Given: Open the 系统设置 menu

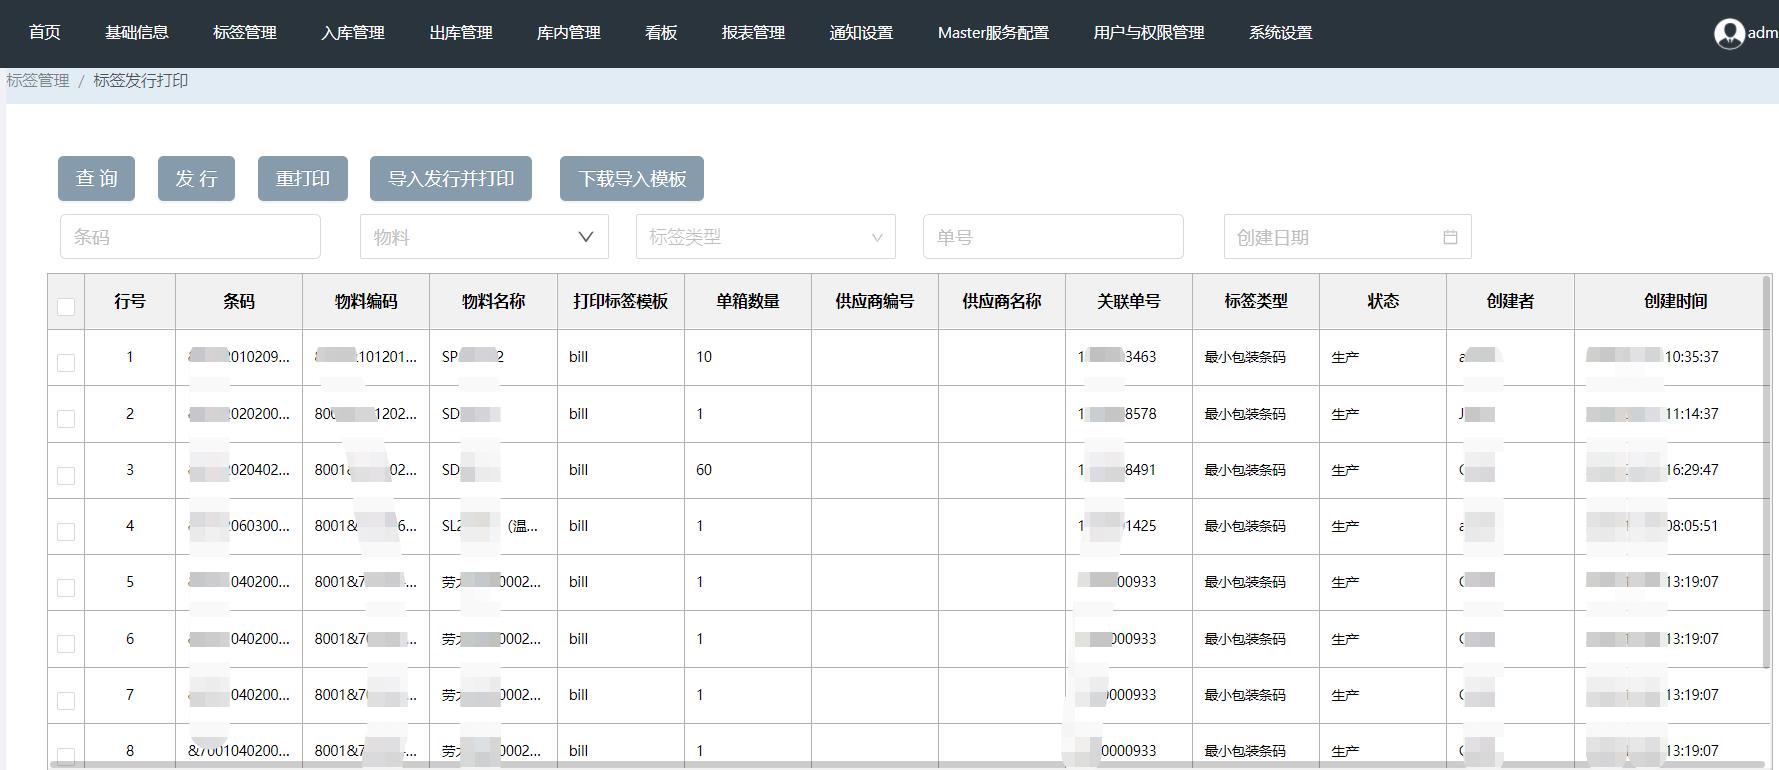Looking at the screenshot, I should pos(1280,33).
